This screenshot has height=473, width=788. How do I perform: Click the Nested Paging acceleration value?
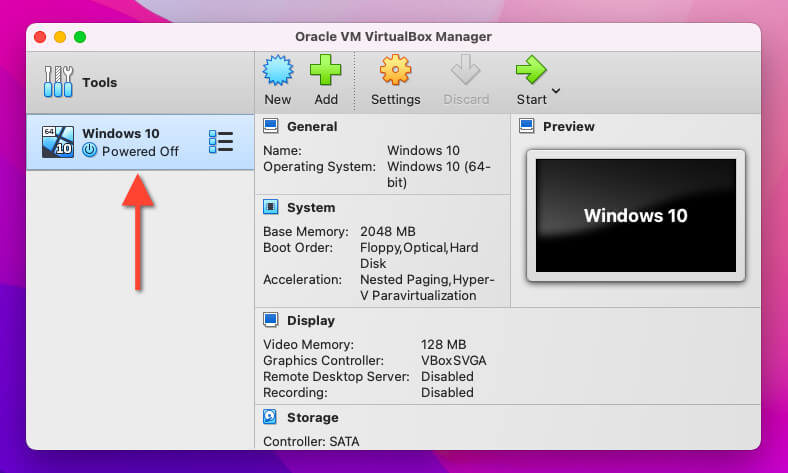click(427, 288)
